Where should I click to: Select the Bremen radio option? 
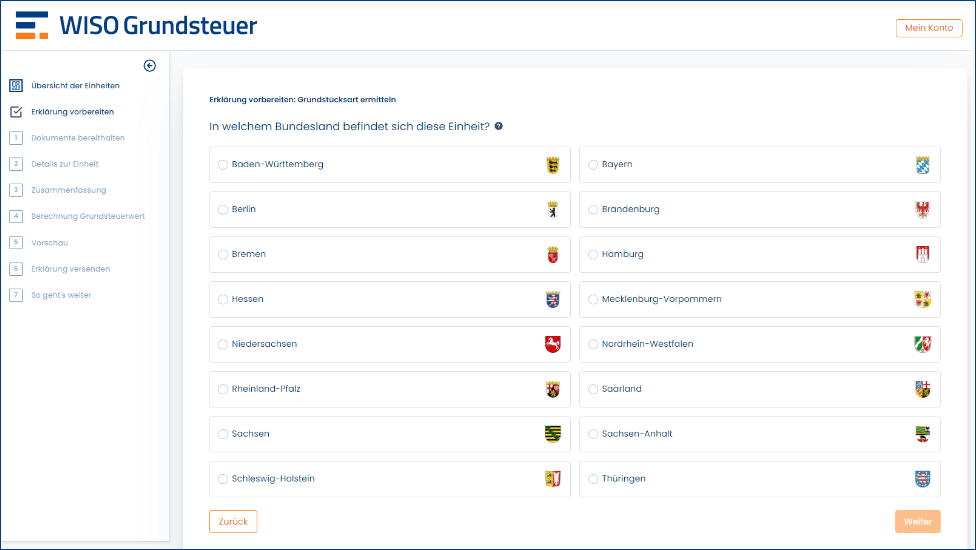[223, 254]
